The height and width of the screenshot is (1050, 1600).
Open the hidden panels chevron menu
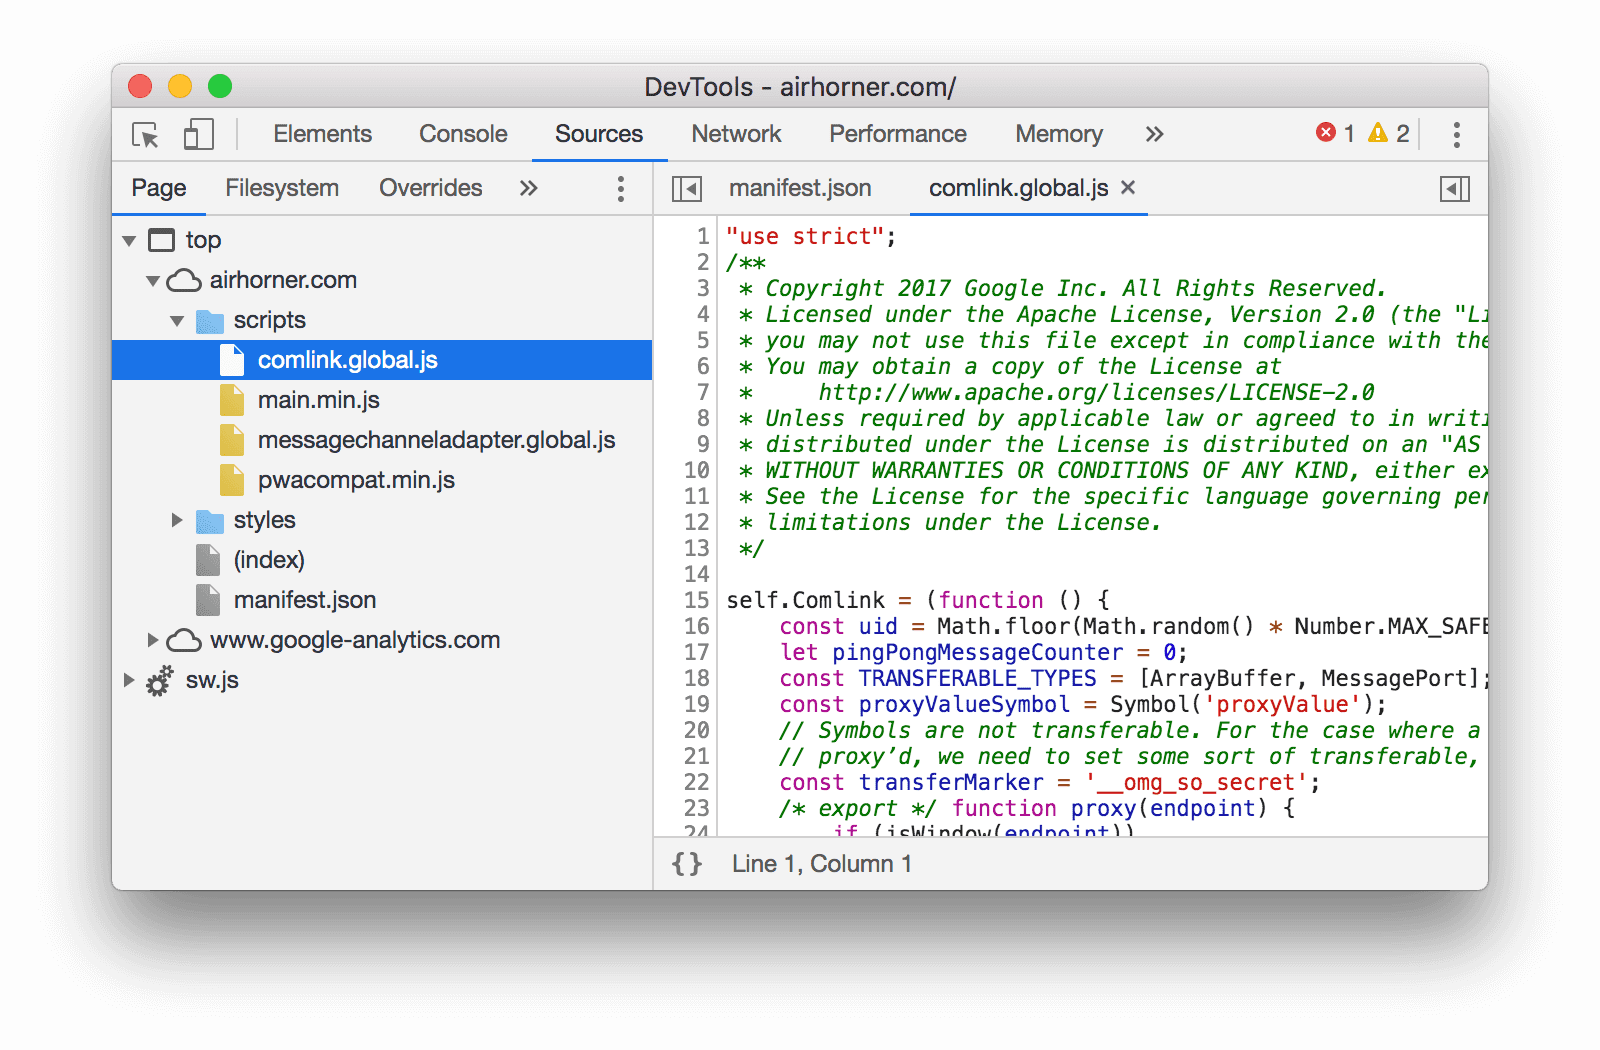pos(1153,133)
